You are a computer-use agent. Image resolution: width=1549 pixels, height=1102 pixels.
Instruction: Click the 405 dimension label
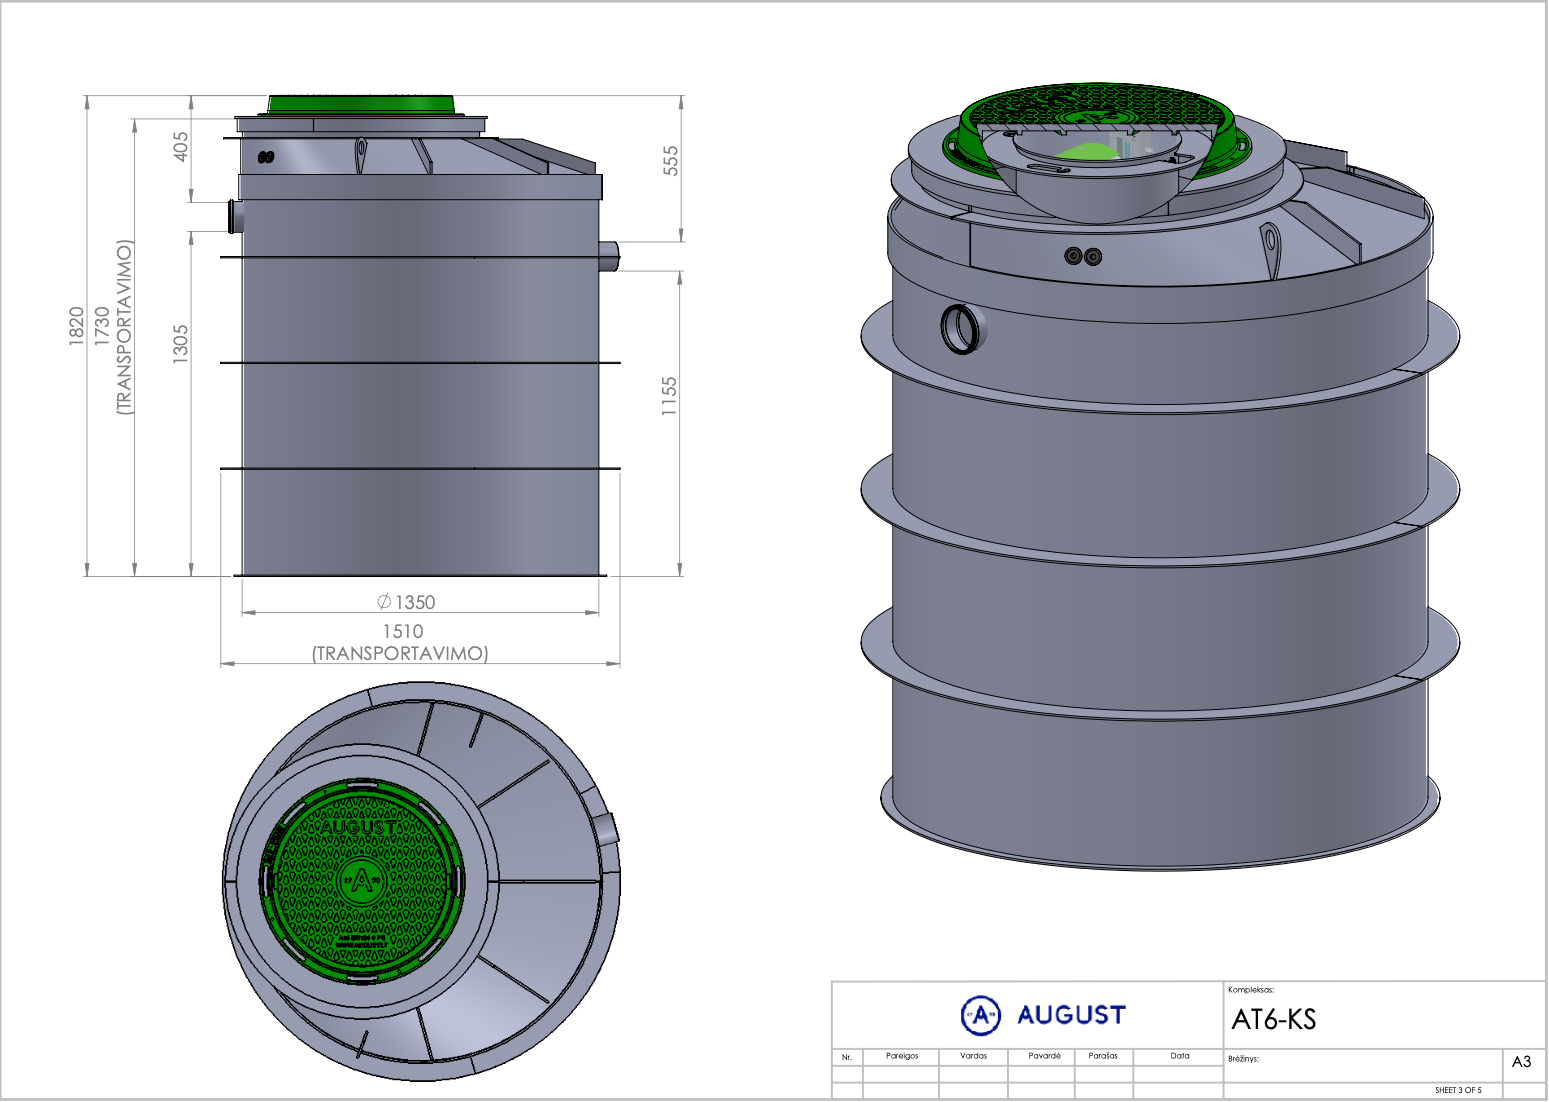(x=181, y=146)
